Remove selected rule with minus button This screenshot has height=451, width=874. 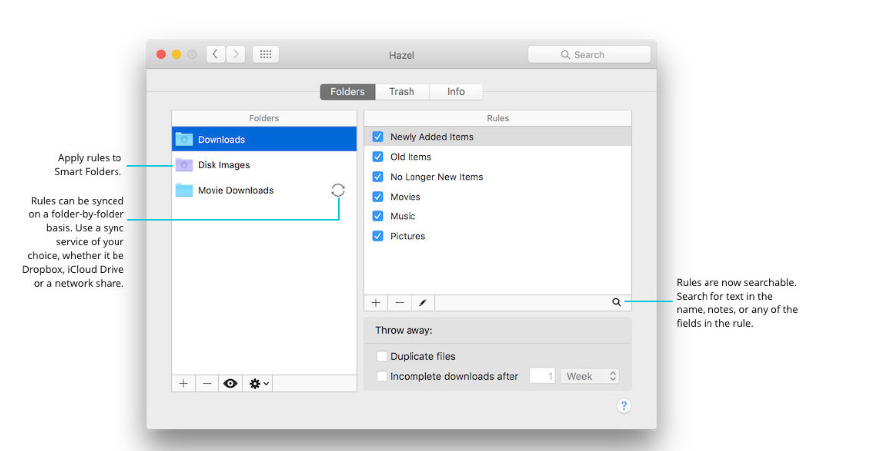tap(400, 303)
